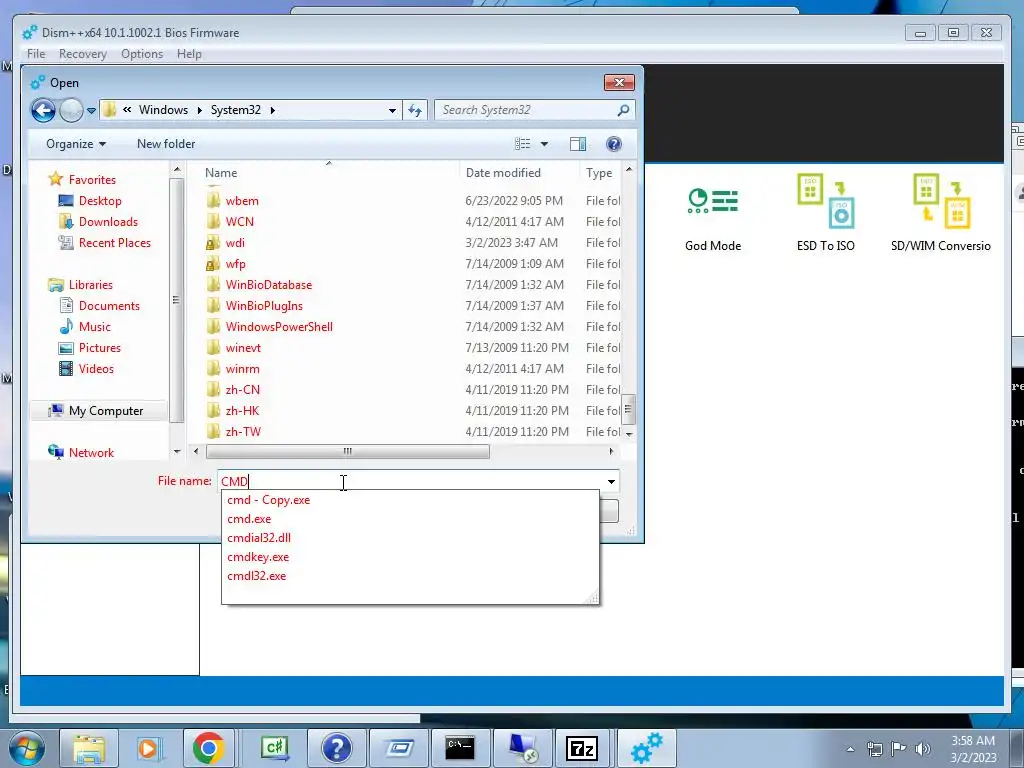Open the Help menu
Viewport: 1024px width, 768px height.
click(x=189, y=54)
